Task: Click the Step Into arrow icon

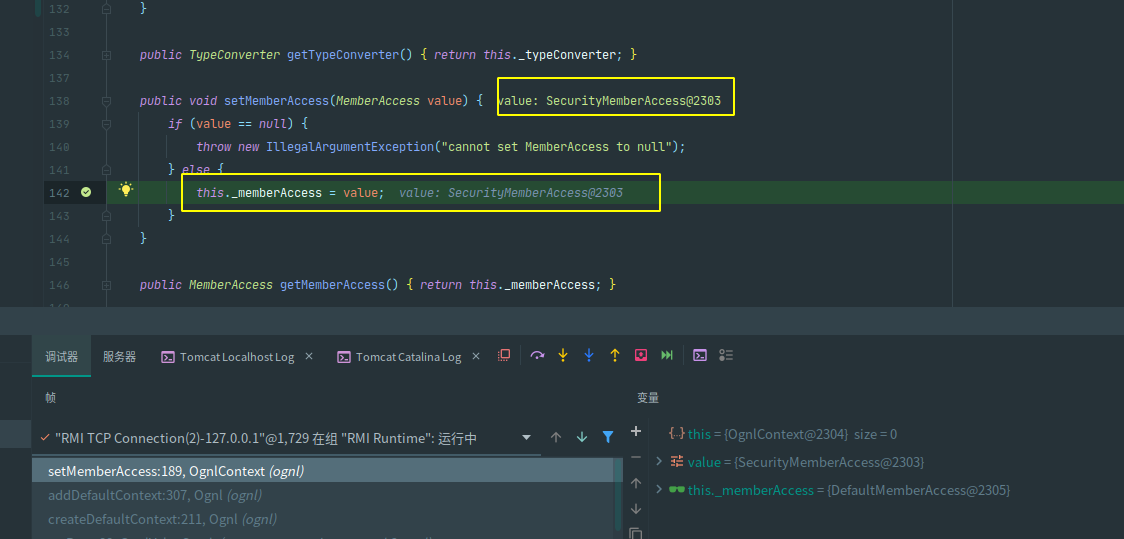Action: pyautogui.click(x=563, y=355)
